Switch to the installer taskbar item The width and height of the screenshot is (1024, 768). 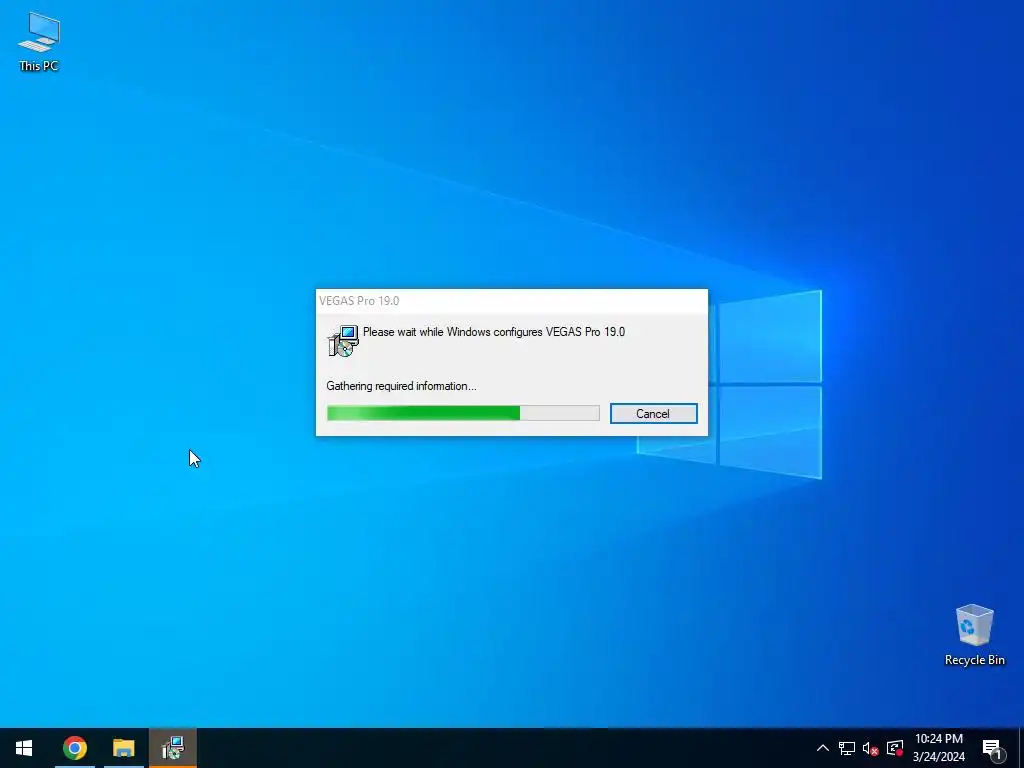173,748
